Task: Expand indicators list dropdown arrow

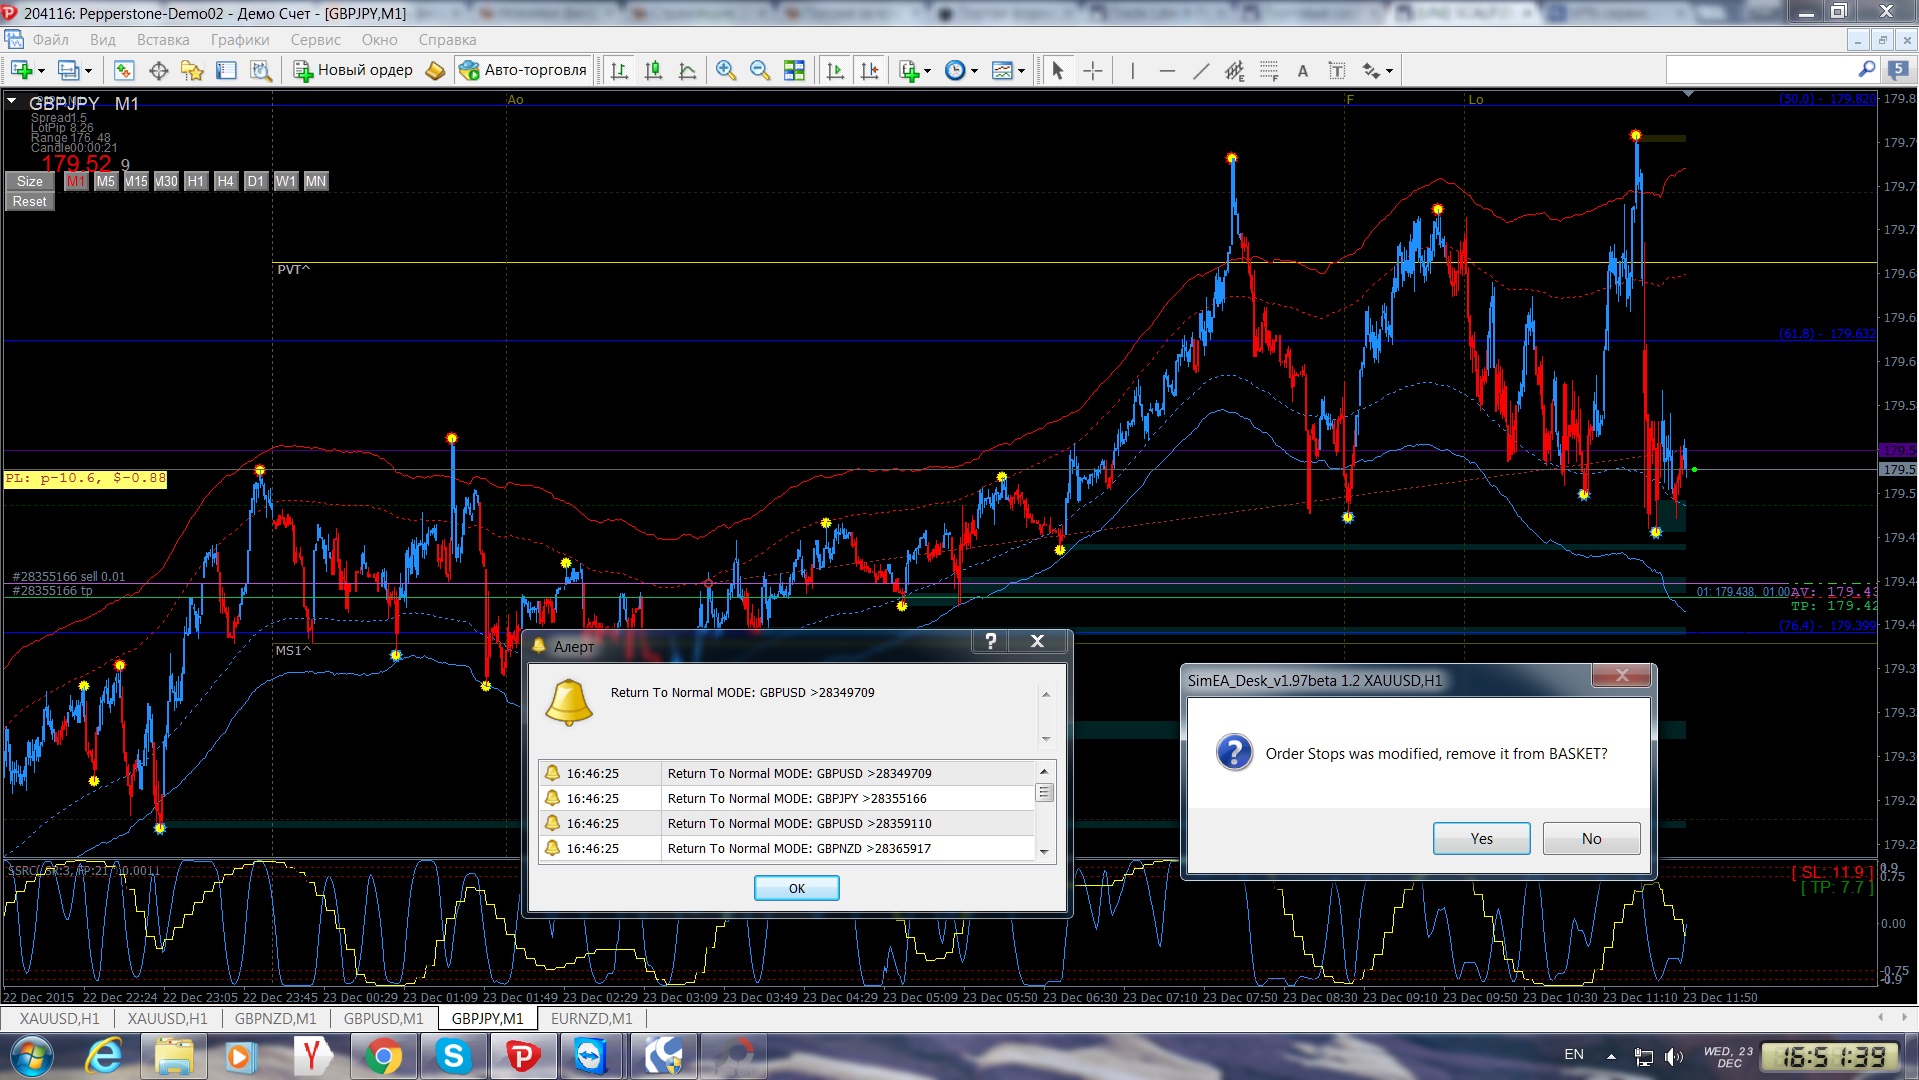Action: [x=927, y=71]
